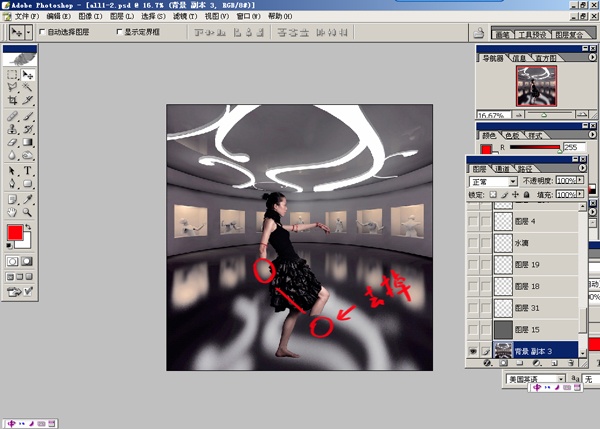This screenshot has height=429, width=600.
Task: Select the Pen tool
Action: (x=12, y=183)
